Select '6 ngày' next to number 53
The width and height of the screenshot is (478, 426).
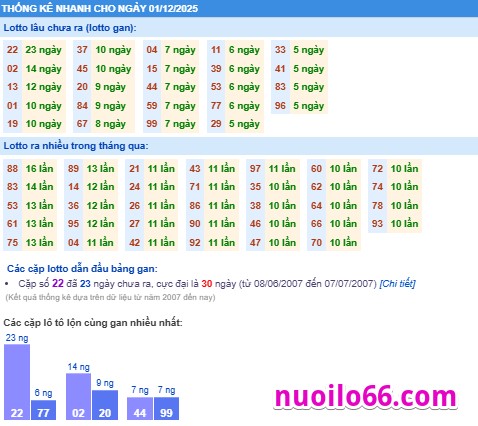tap(244, 87)
